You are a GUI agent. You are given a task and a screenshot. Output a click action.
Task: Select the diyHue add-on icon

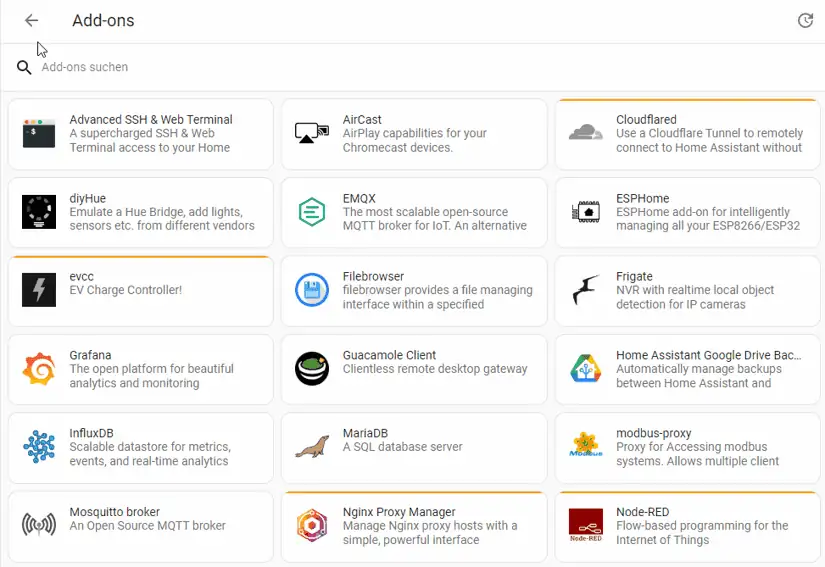point(39,212)
